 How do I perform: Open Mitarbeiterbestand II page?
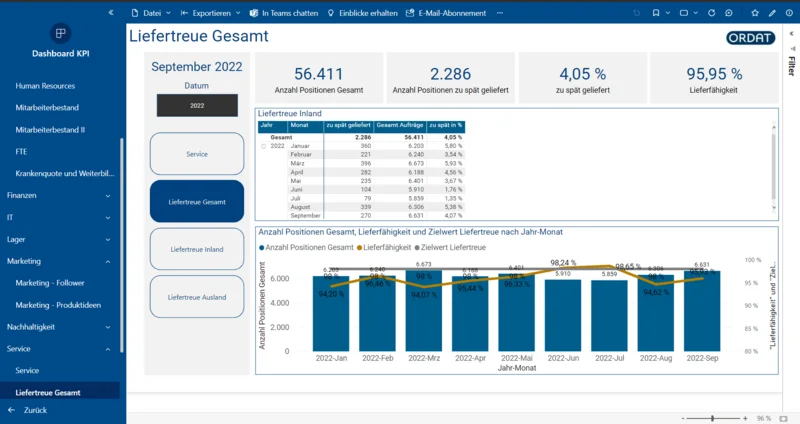click(x=50, y=130)
